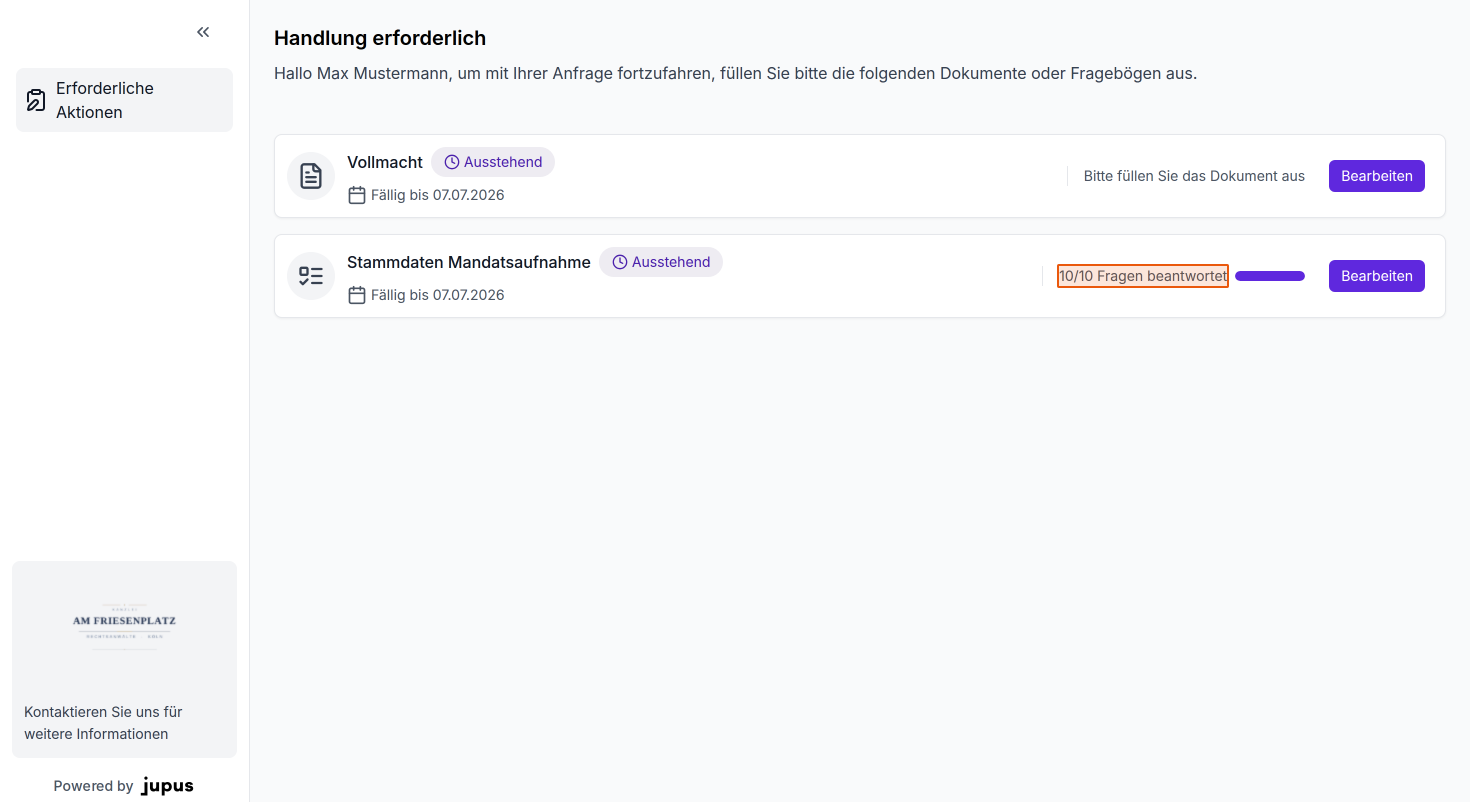The width and height of the screenshot is (1470, 802).
Task: Click the Ausstehend badge next to Stammdaten Mandatsaufnahme
Action: 661,262
